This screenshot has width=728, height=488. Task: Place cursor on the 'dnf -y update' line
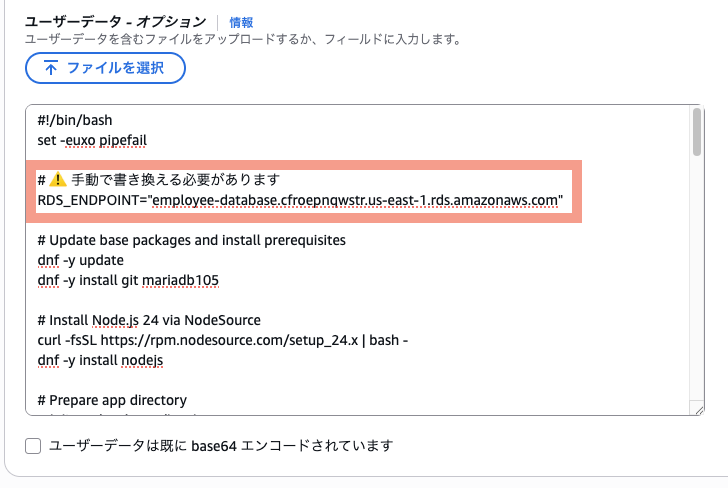80,260
